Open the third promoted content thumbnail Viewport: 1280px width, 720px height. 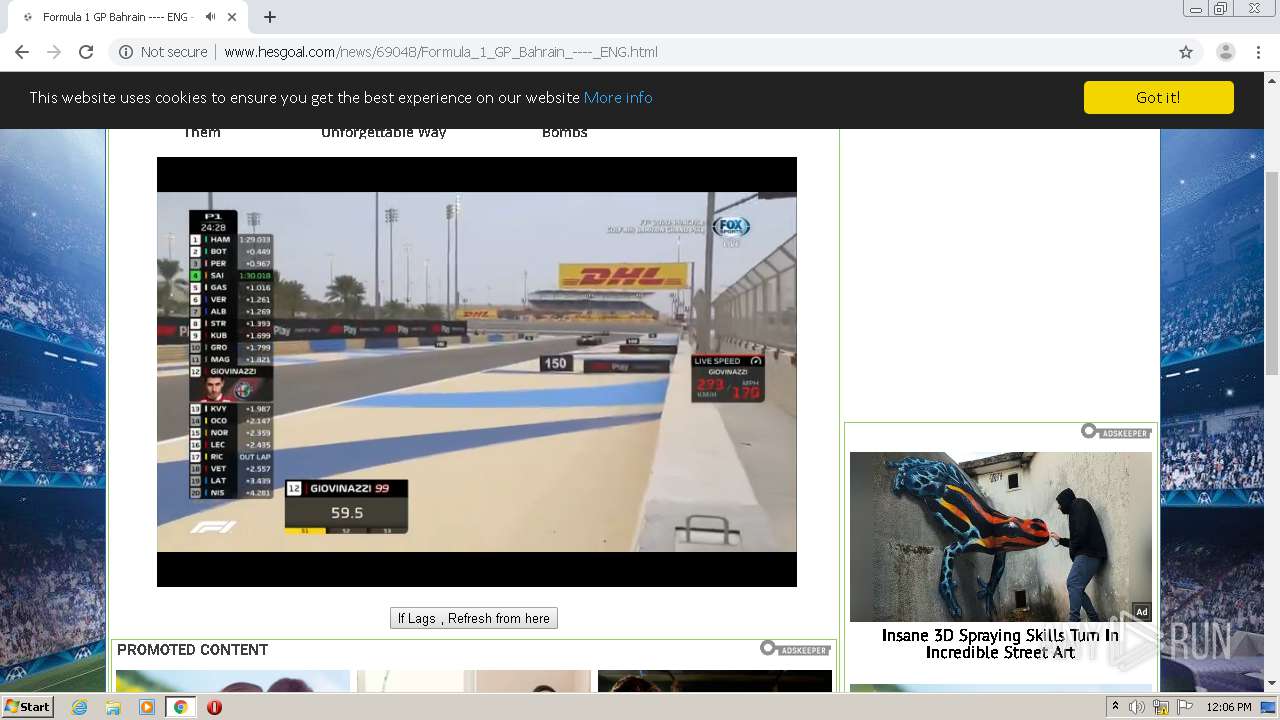[715, 681]
